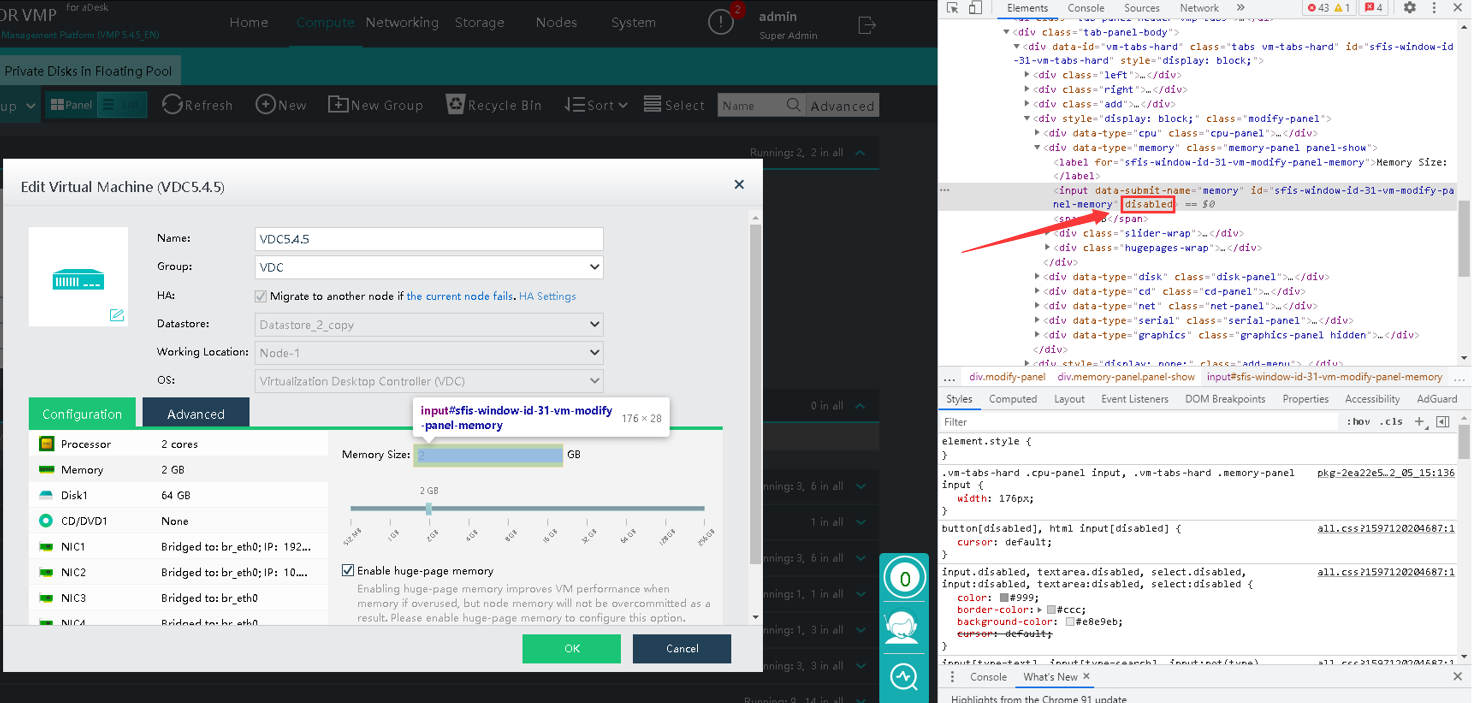
Task: Open the Group dropdown showing VDC
Action: pos(429,267)
